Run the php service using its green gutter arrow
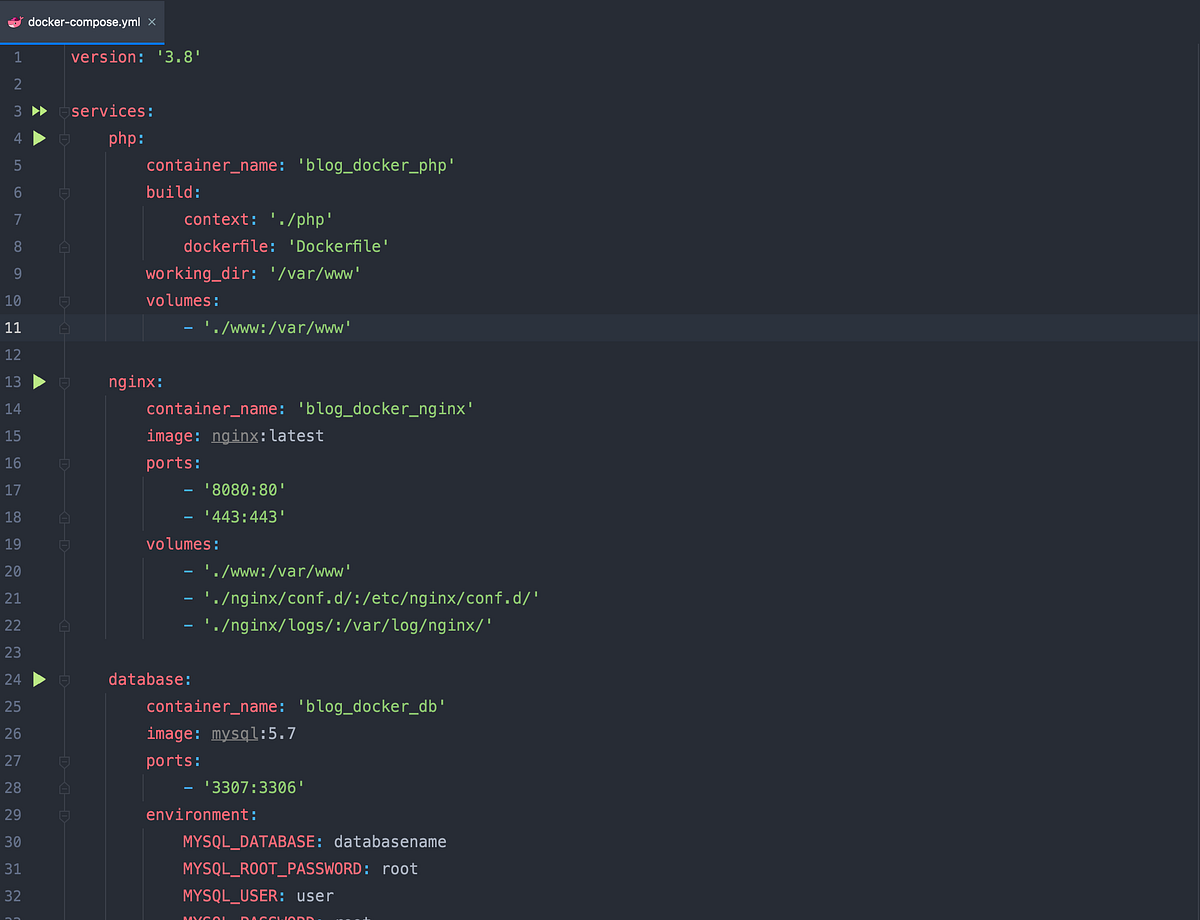The height and width of the screenshot is (920, 1200). [x=39, y=138]
